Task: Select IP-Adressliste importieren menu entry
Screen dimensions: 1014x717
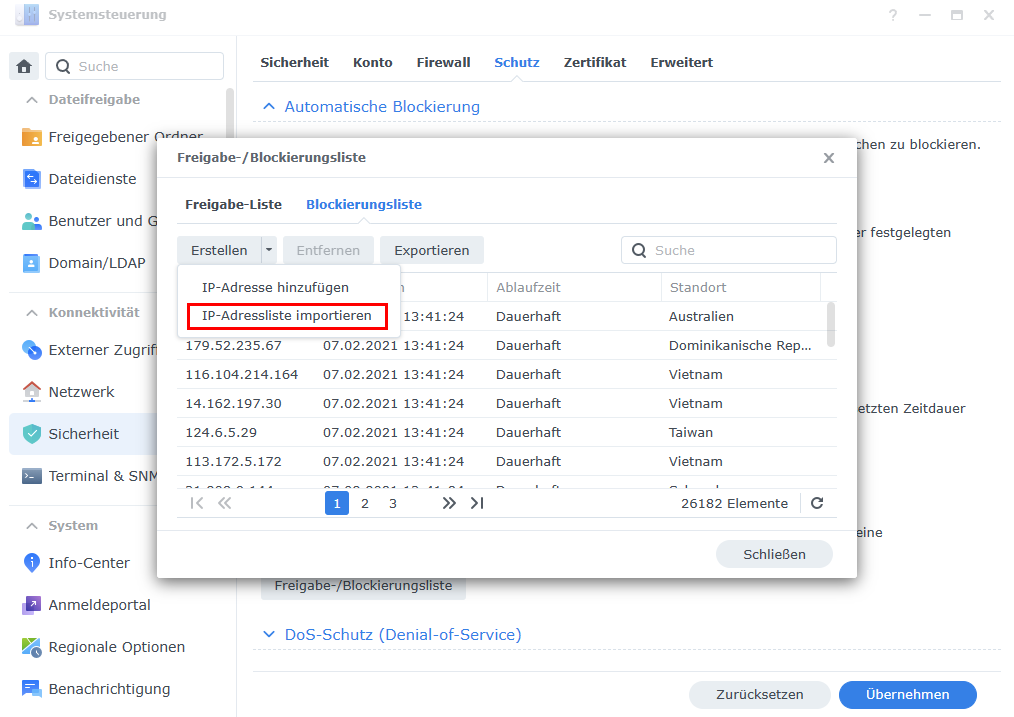Action: coord(287,316)
